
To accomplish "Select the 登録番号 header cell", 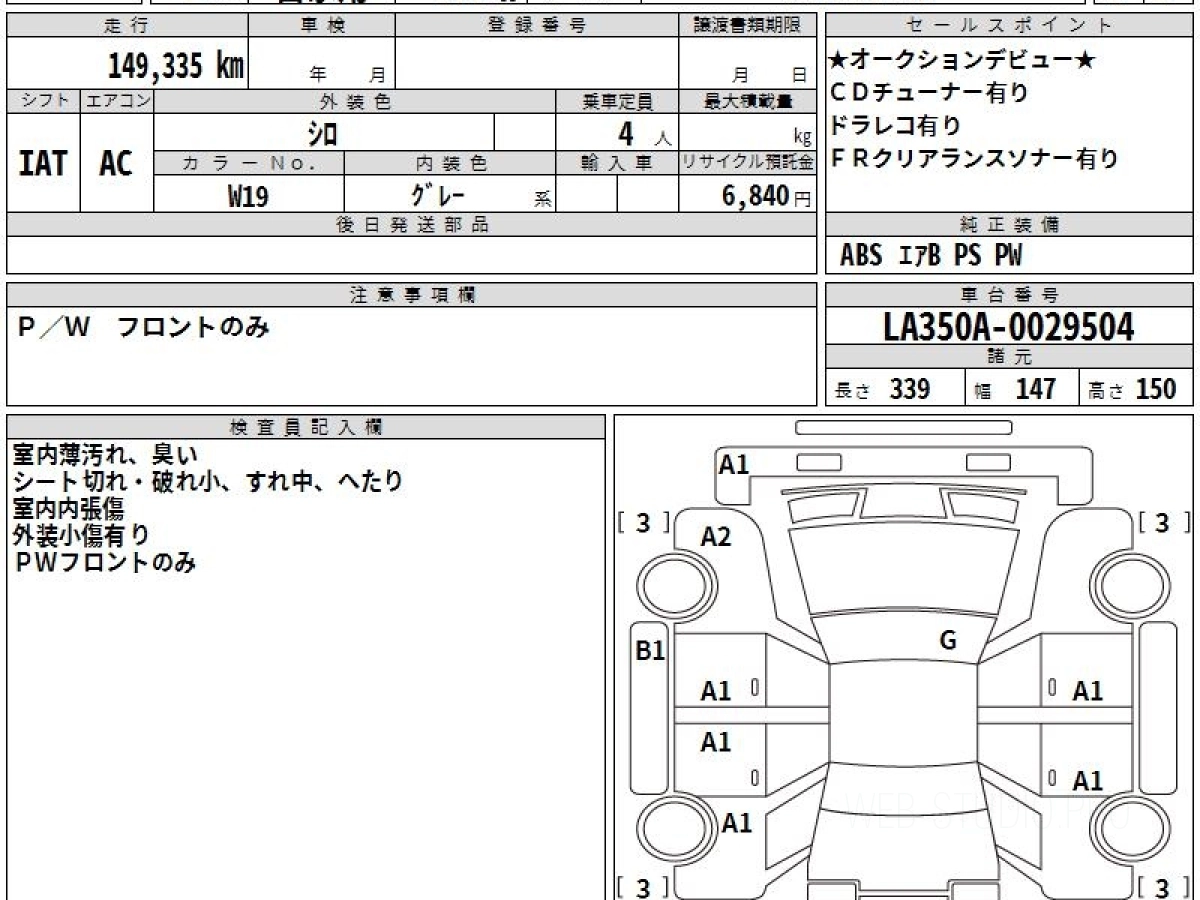I will 537,27.
